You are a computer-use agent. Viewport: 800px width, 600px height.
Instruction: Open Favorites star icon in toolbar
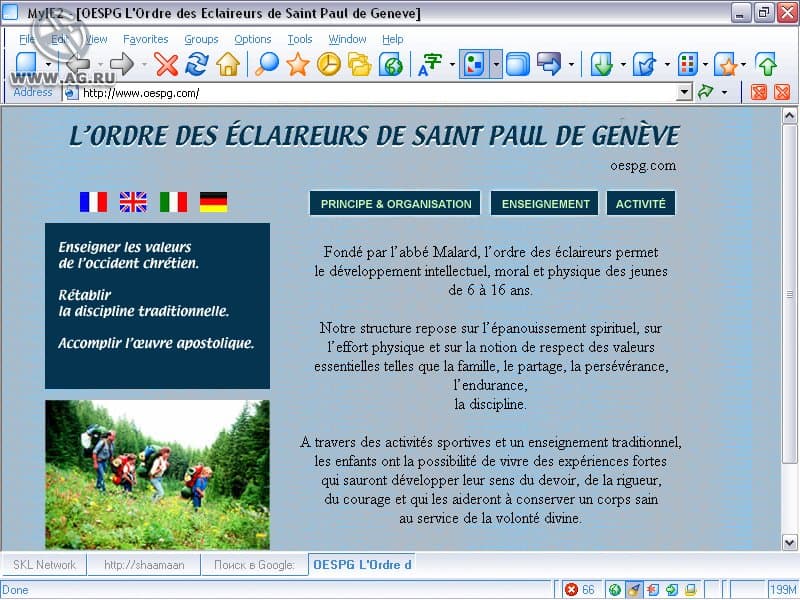point(298,65)
